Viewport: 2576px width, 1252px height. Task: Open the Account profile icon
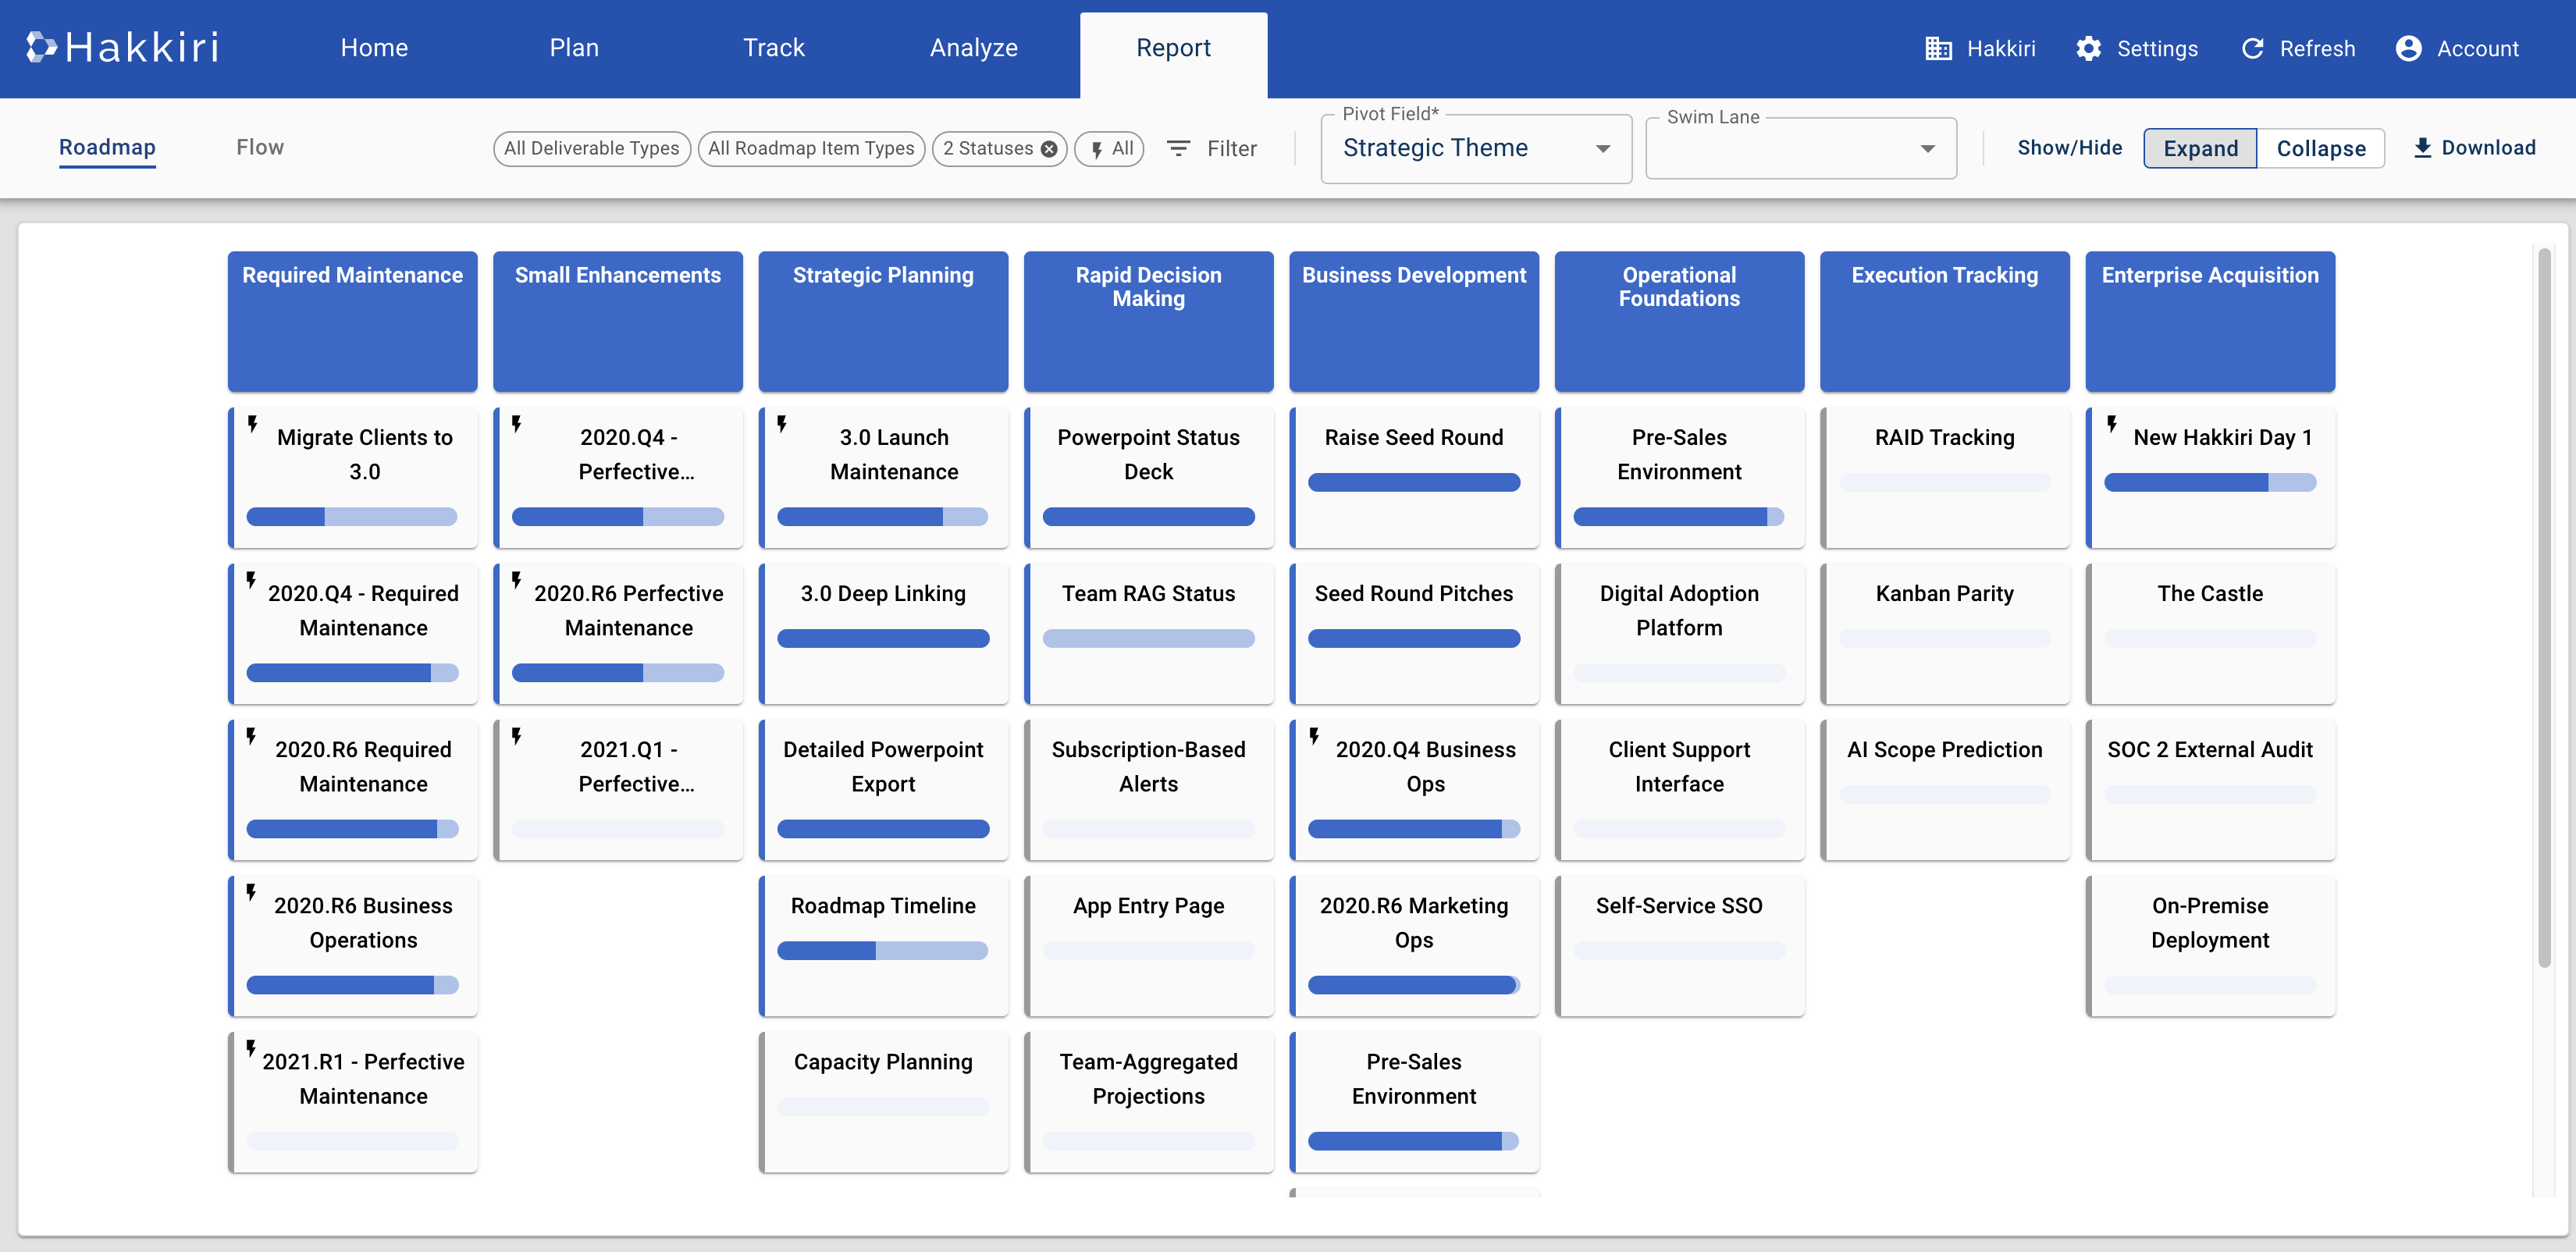pyautogui.click(x=2408, y=48)
